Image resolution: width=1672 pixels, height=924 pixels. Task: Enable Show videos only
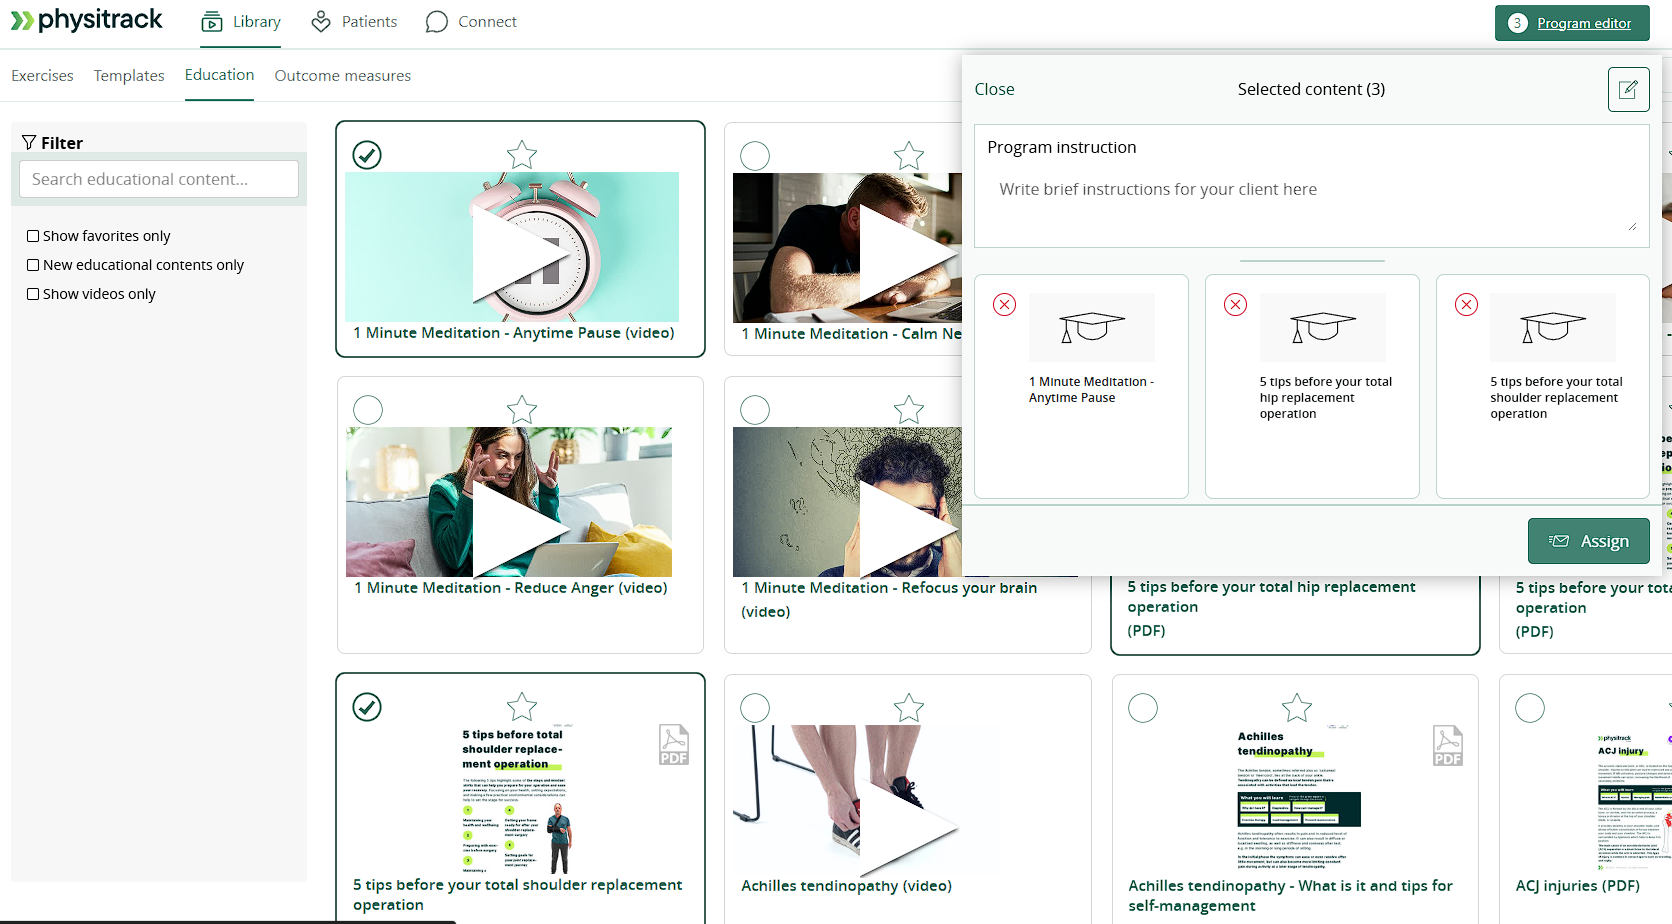tap(33, 294)
